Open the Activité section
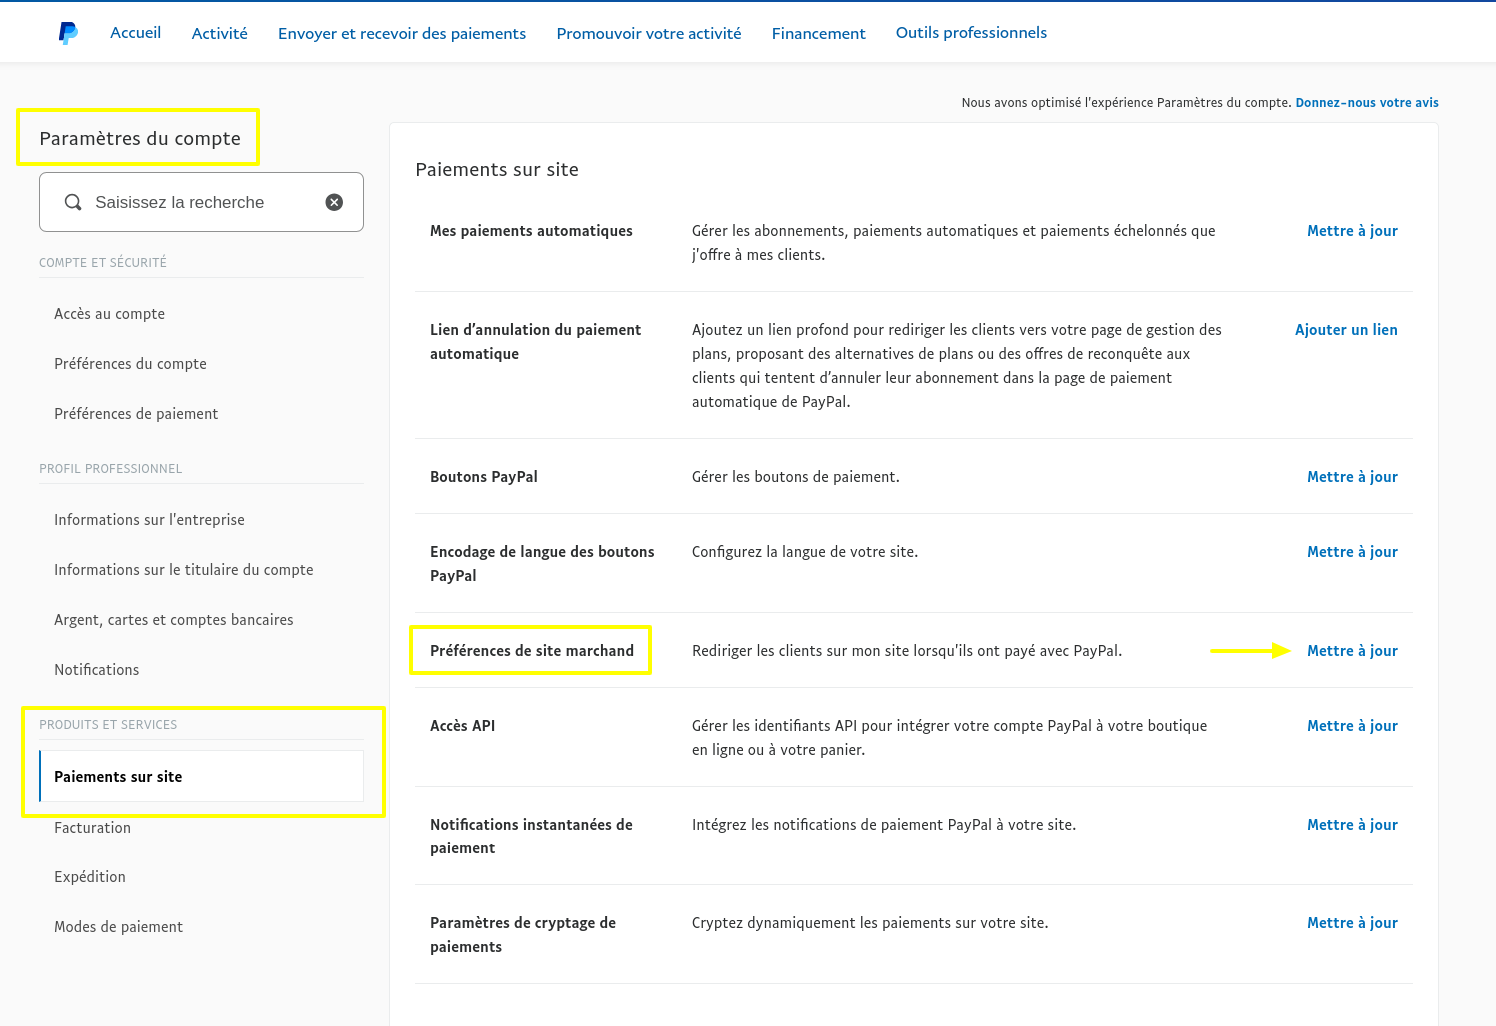This screenshot has height=1026, width=1496. pos(219,32)
